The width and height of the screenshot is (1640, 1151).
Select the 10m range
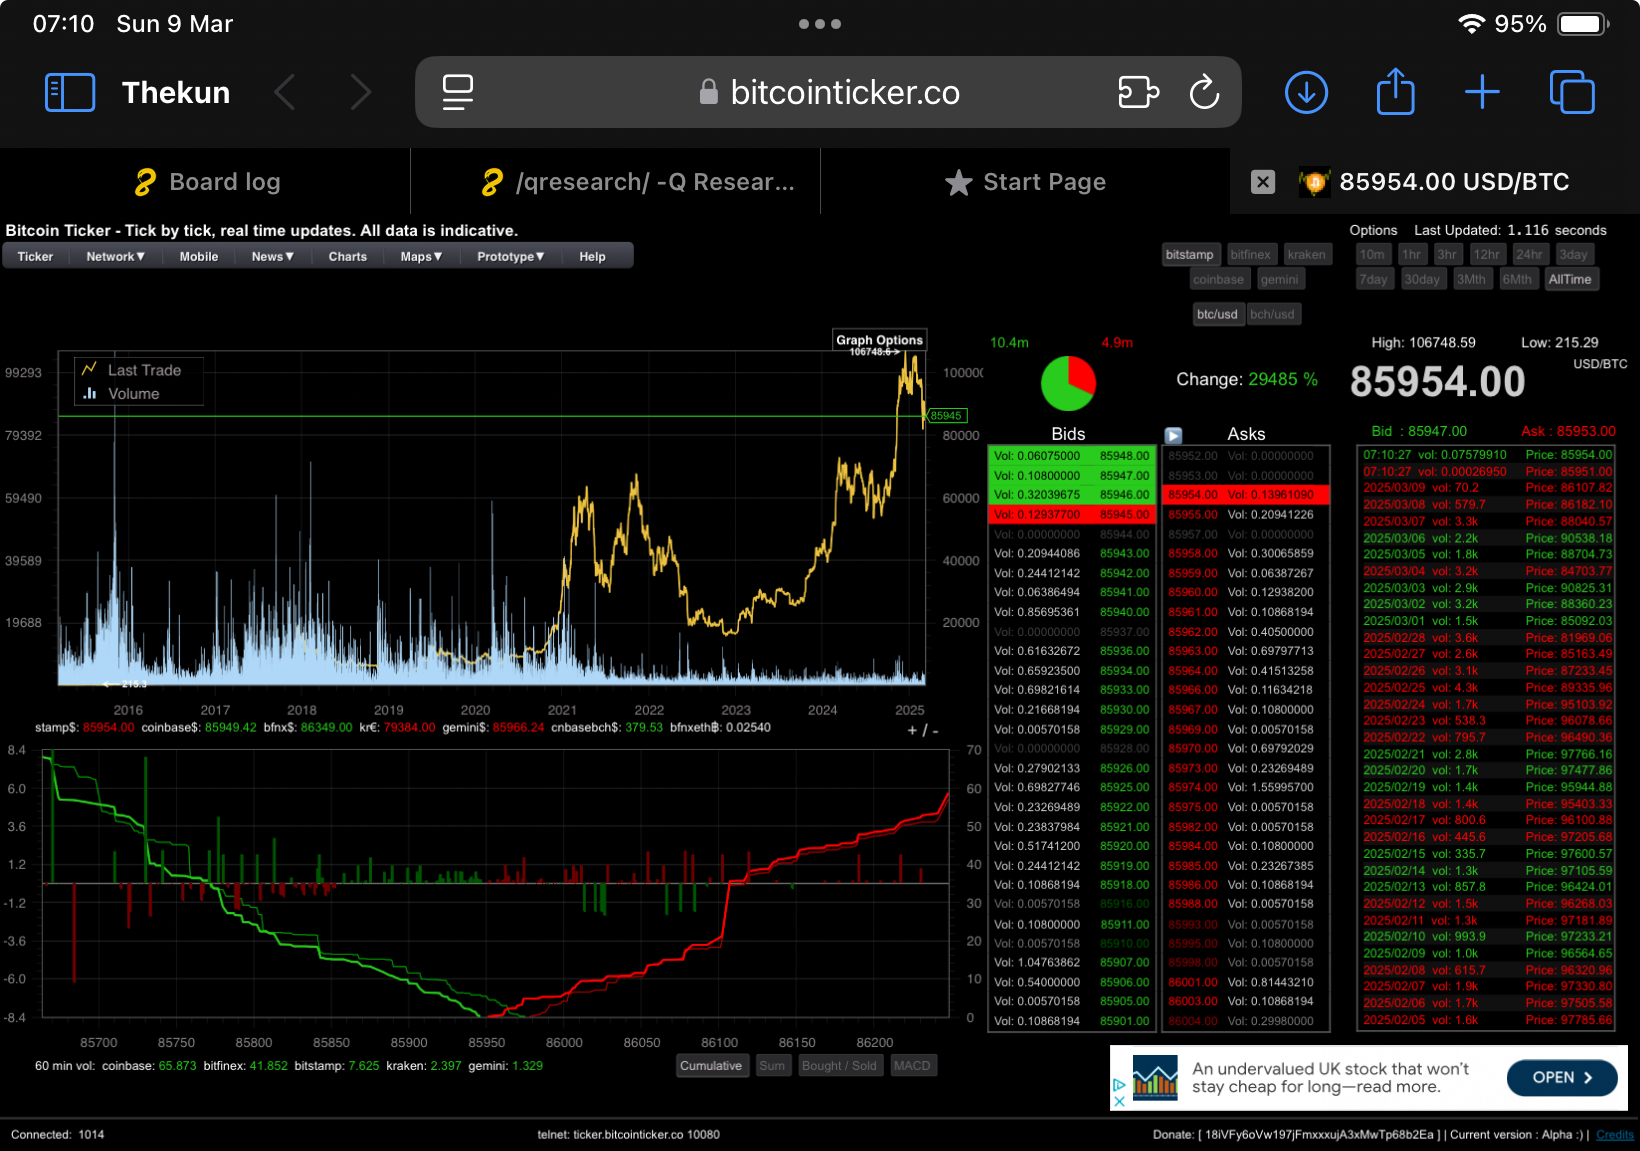pos(1372,255)
